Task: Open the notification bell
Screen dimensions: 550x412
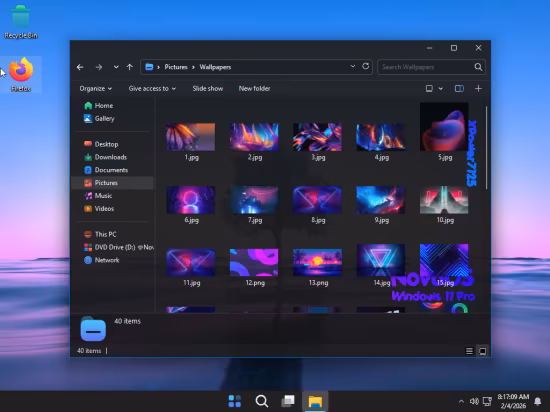Action: pos(537,401)
